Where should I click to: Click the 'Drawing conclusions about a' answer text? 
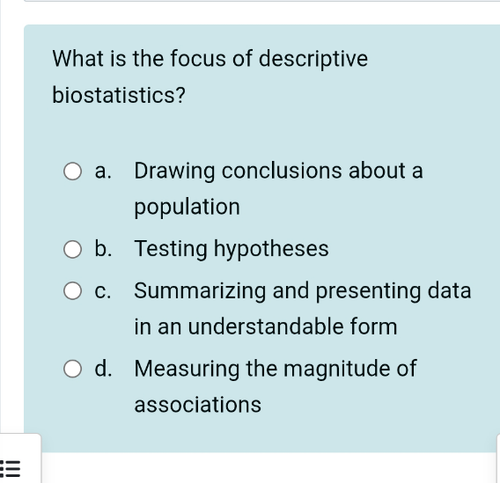point(278,171)
